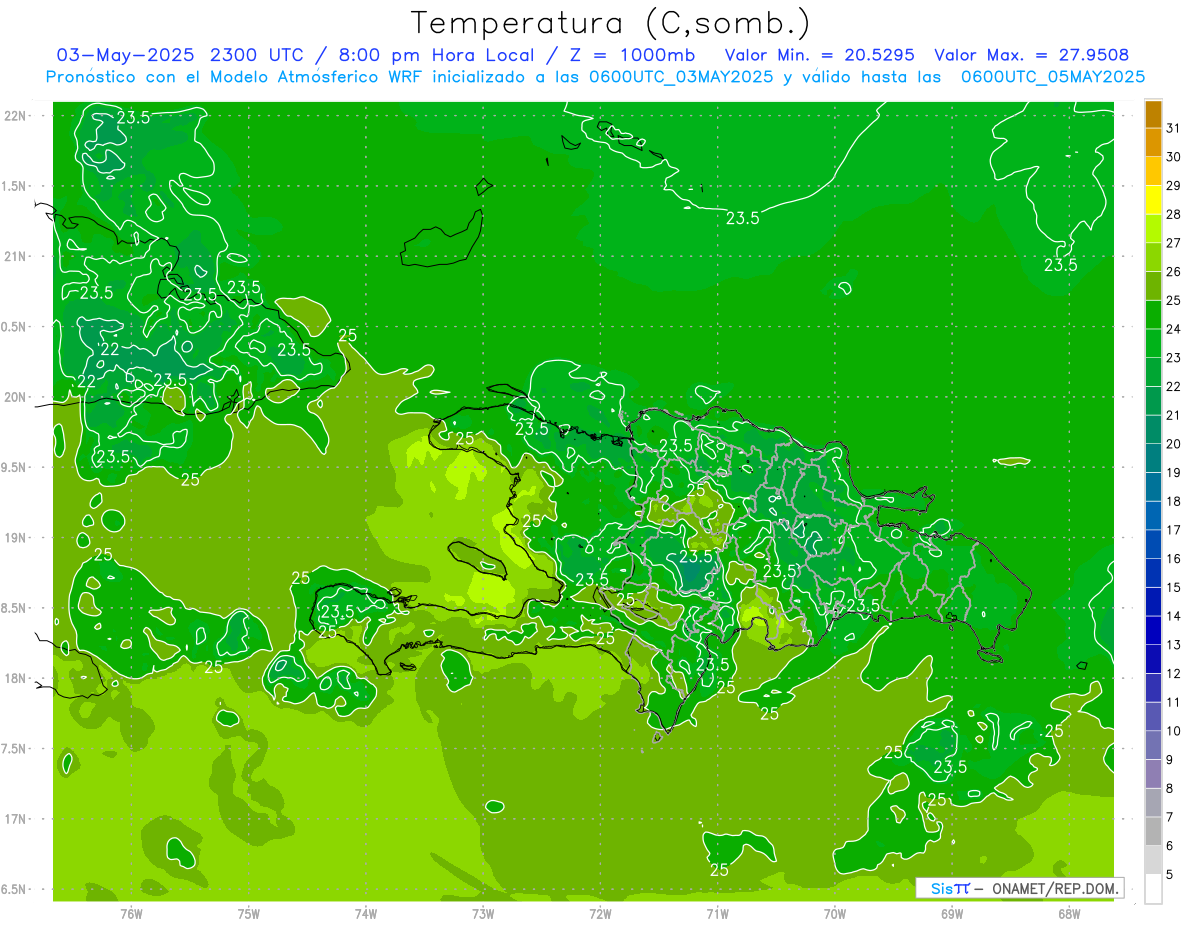Click the "72W" longitude axis label
Image resolution: width=1200 pixels, height=927 pixels.
600,913
